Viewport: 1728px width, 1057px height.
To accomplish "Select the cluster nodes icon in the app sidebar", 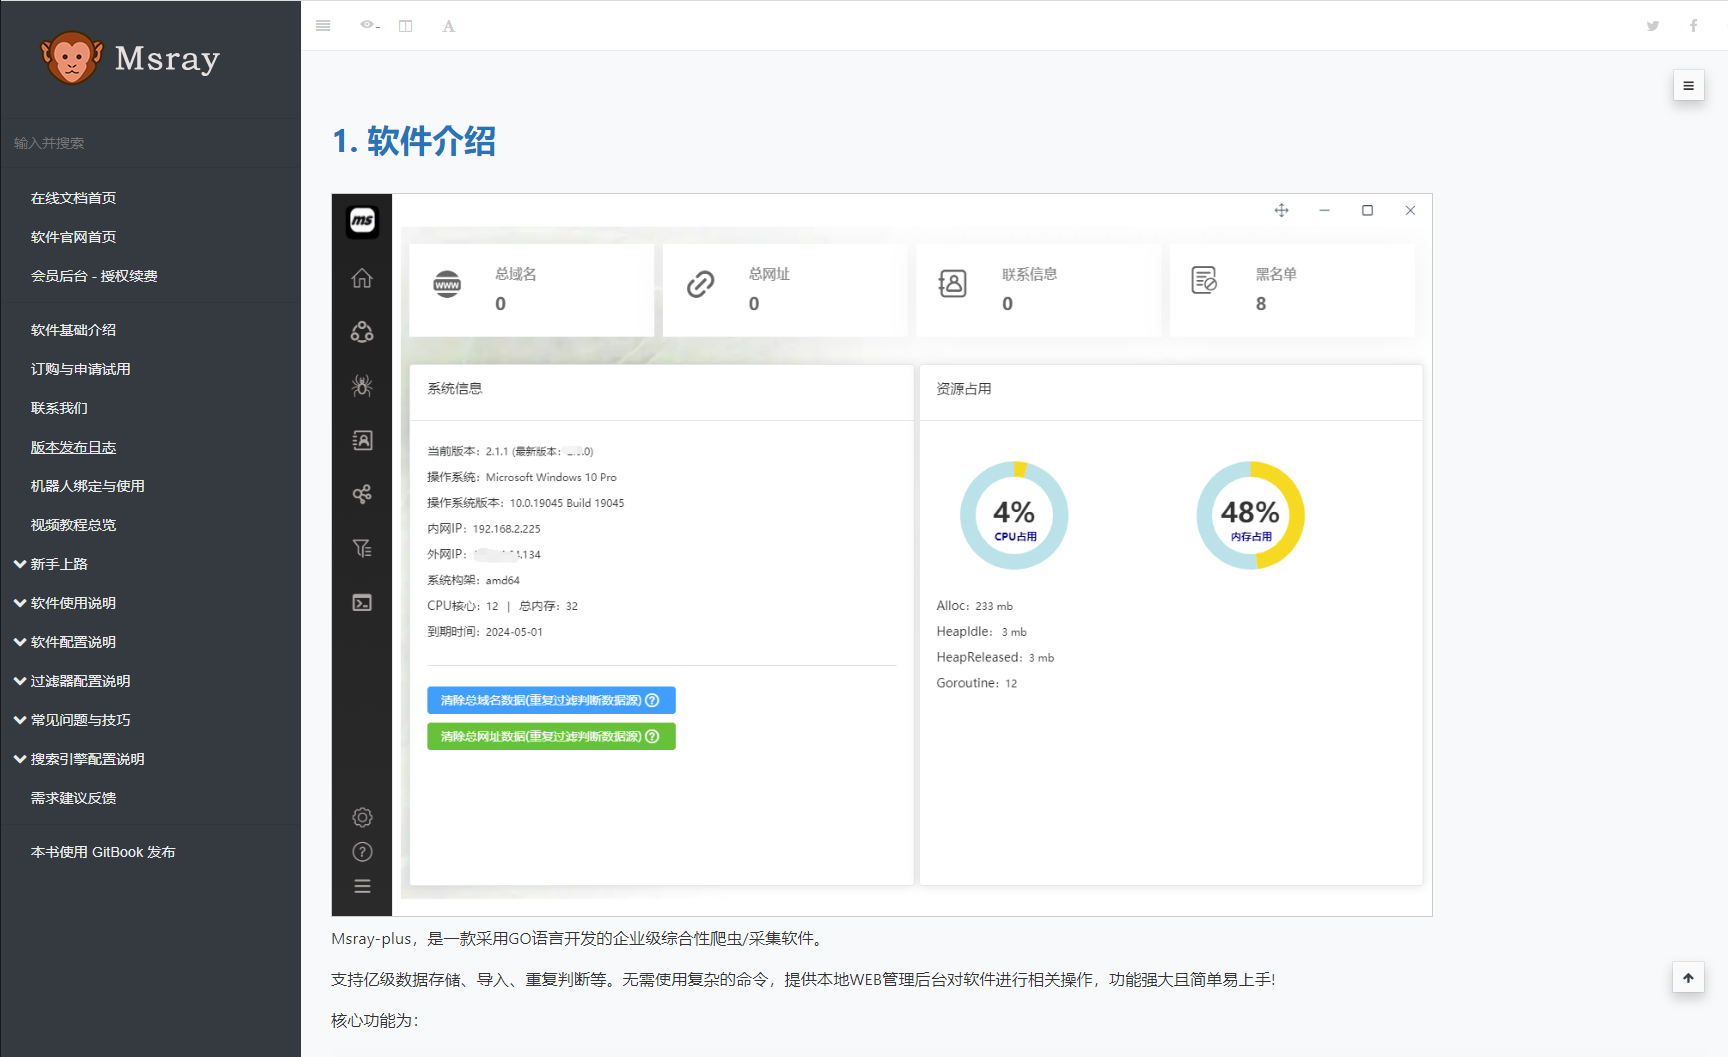I will 362,332.
